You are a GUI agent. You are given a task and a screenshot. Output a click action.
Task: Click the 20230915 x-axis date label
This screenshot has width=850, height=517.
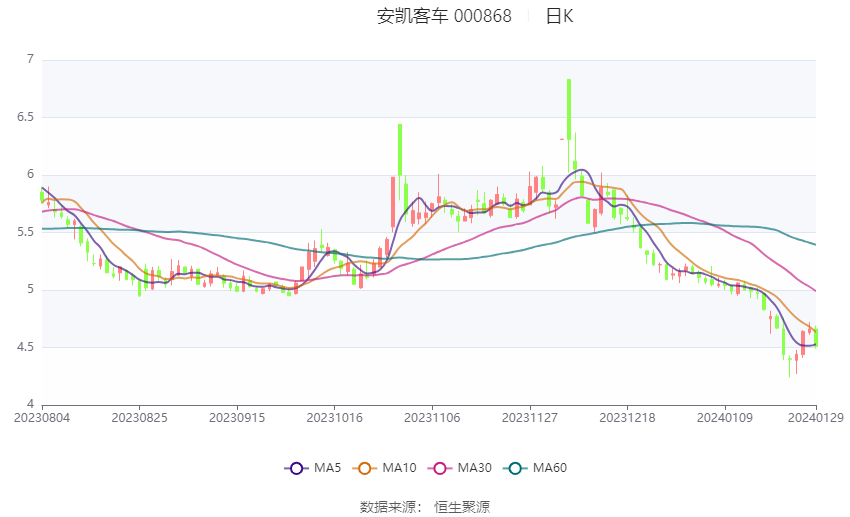[x=237, y=418]
